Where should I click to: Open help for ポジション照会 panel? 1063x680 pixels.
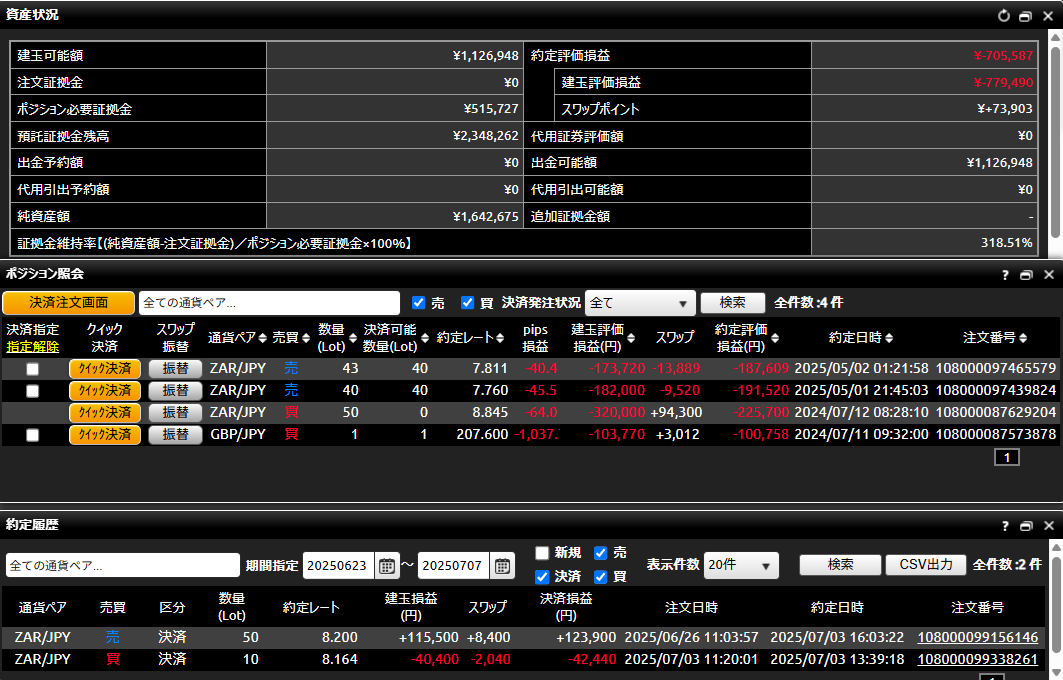pos(1005,275)
